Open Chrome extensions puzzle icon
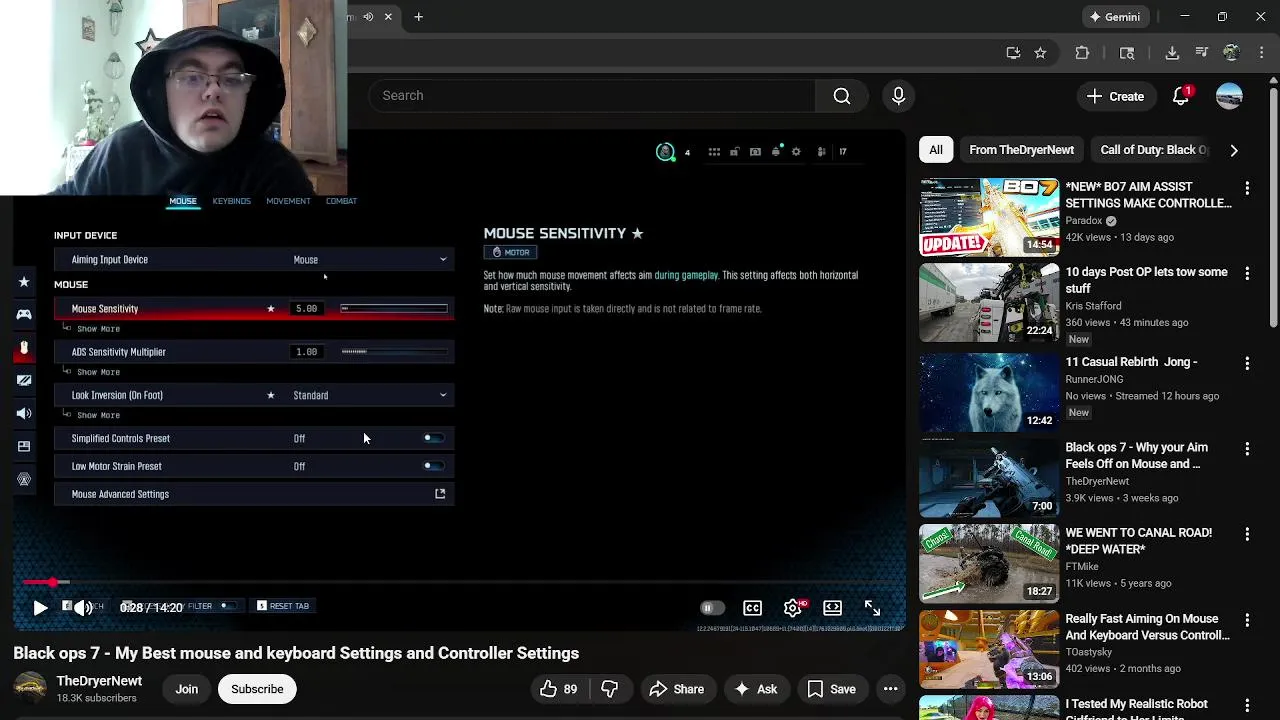This screenshot has width=1280, height=720. [1082, 53]
